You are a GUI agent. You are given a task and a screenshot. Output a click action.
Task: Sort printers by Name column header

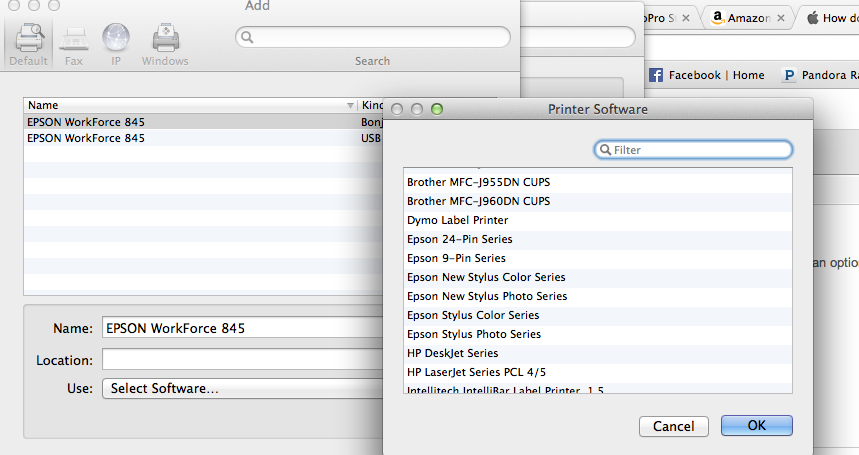(190, 105)
